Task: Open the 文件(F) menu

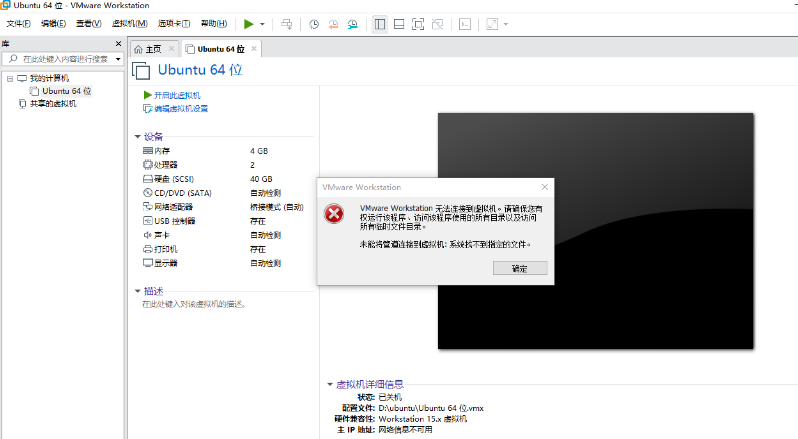Action: pyautogui.click(x=18, y=23)
